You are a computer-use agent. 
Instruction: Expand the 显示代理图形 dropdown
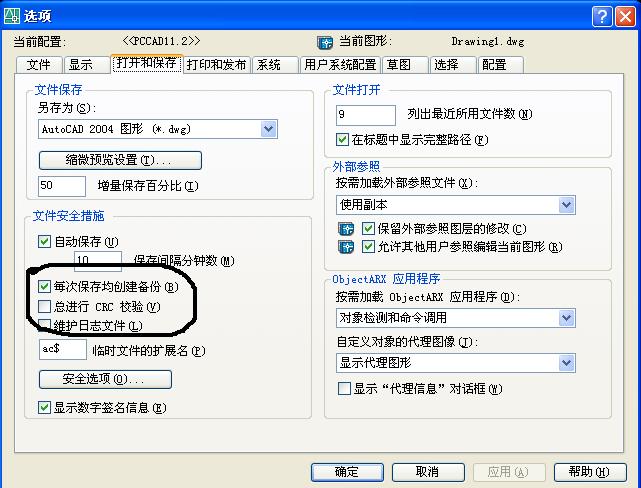click(456, 363)
